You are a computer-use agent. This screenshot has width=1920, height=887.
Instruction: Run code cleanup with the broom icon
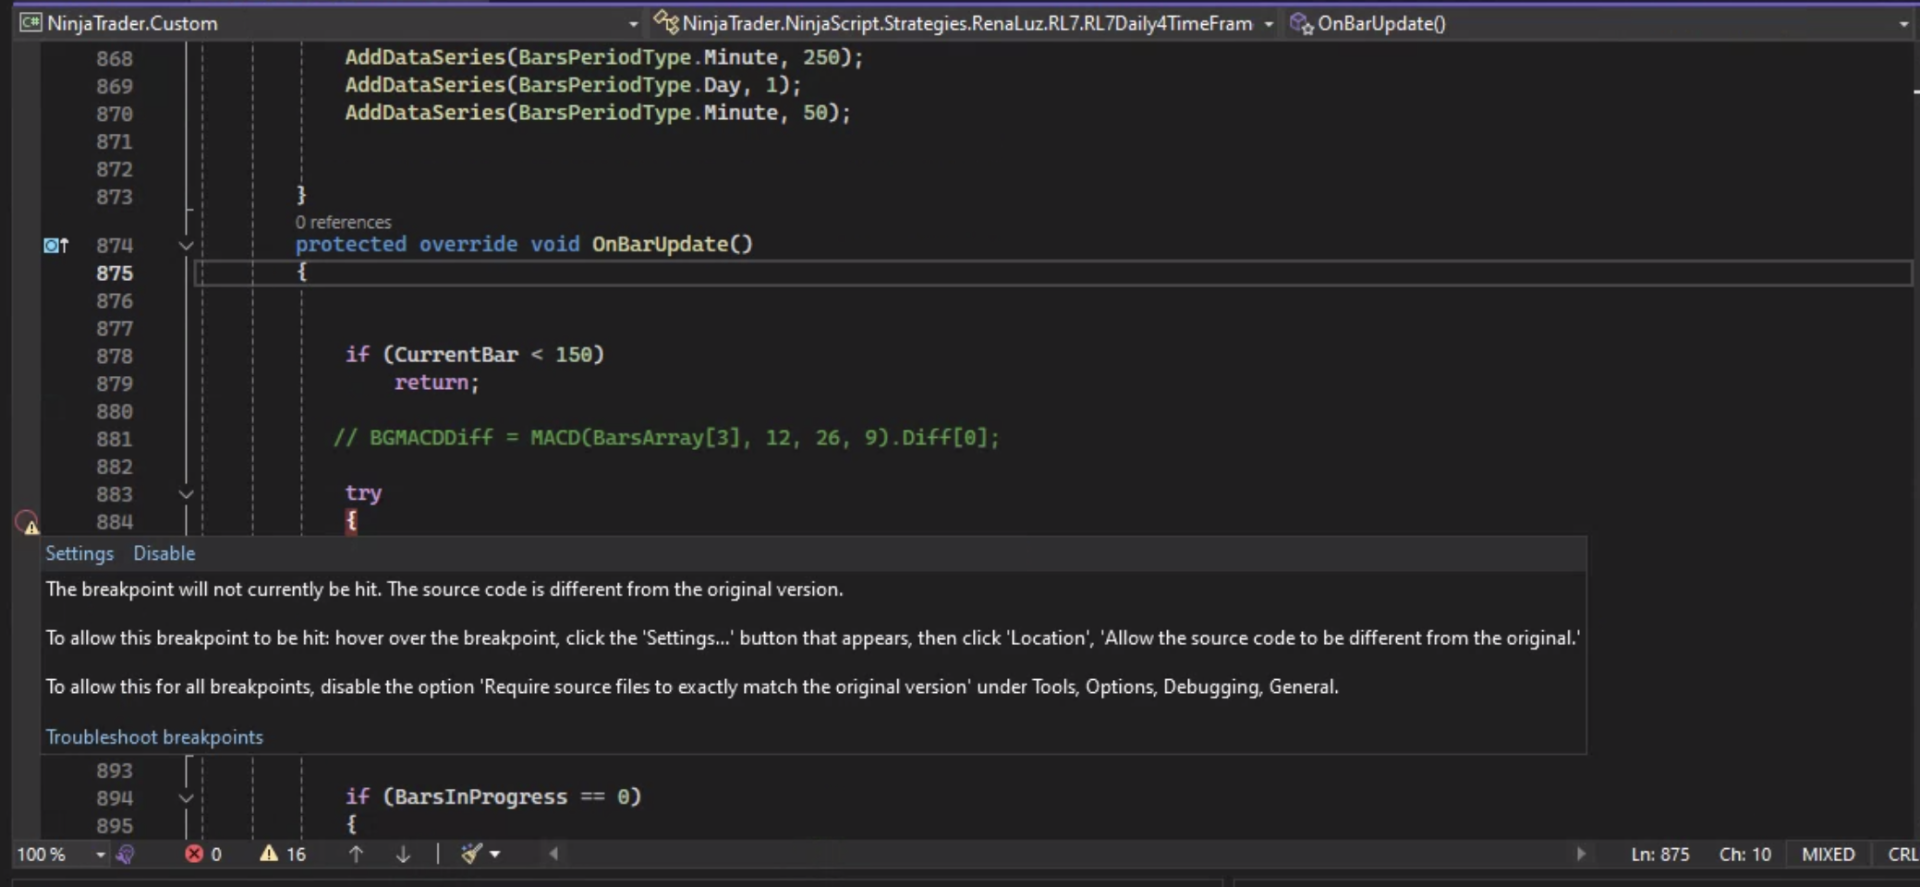point(471,854)
